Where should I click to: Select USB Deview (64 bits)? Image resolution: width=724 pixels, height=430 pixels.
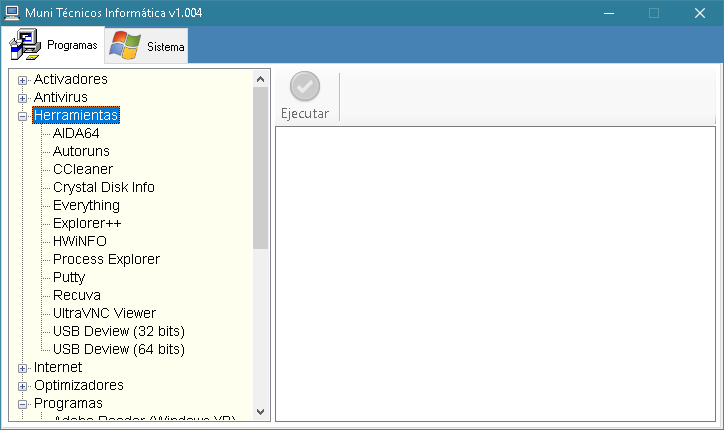[x=119, y=350]
